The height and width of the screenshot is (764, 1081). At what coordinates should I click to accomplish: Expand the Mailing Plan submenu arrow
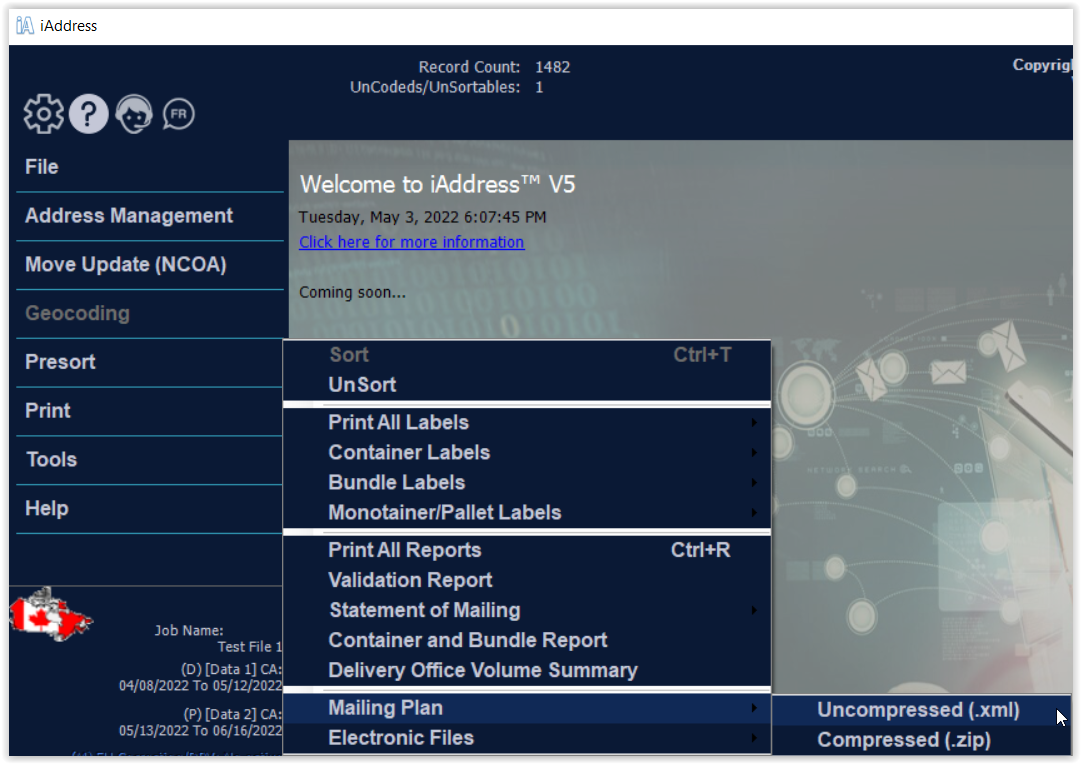(x=754, y=708)
